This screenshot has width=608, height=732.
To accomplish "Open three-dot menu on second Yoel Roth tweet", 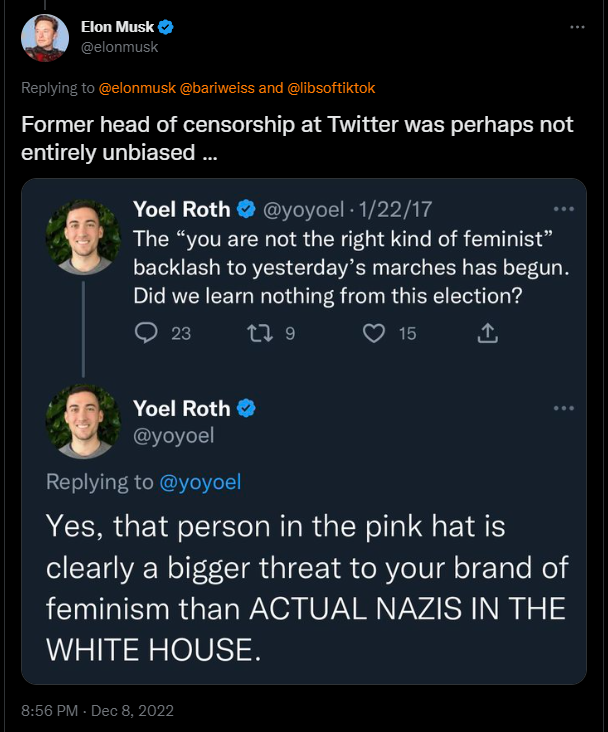I will (563, 408).
